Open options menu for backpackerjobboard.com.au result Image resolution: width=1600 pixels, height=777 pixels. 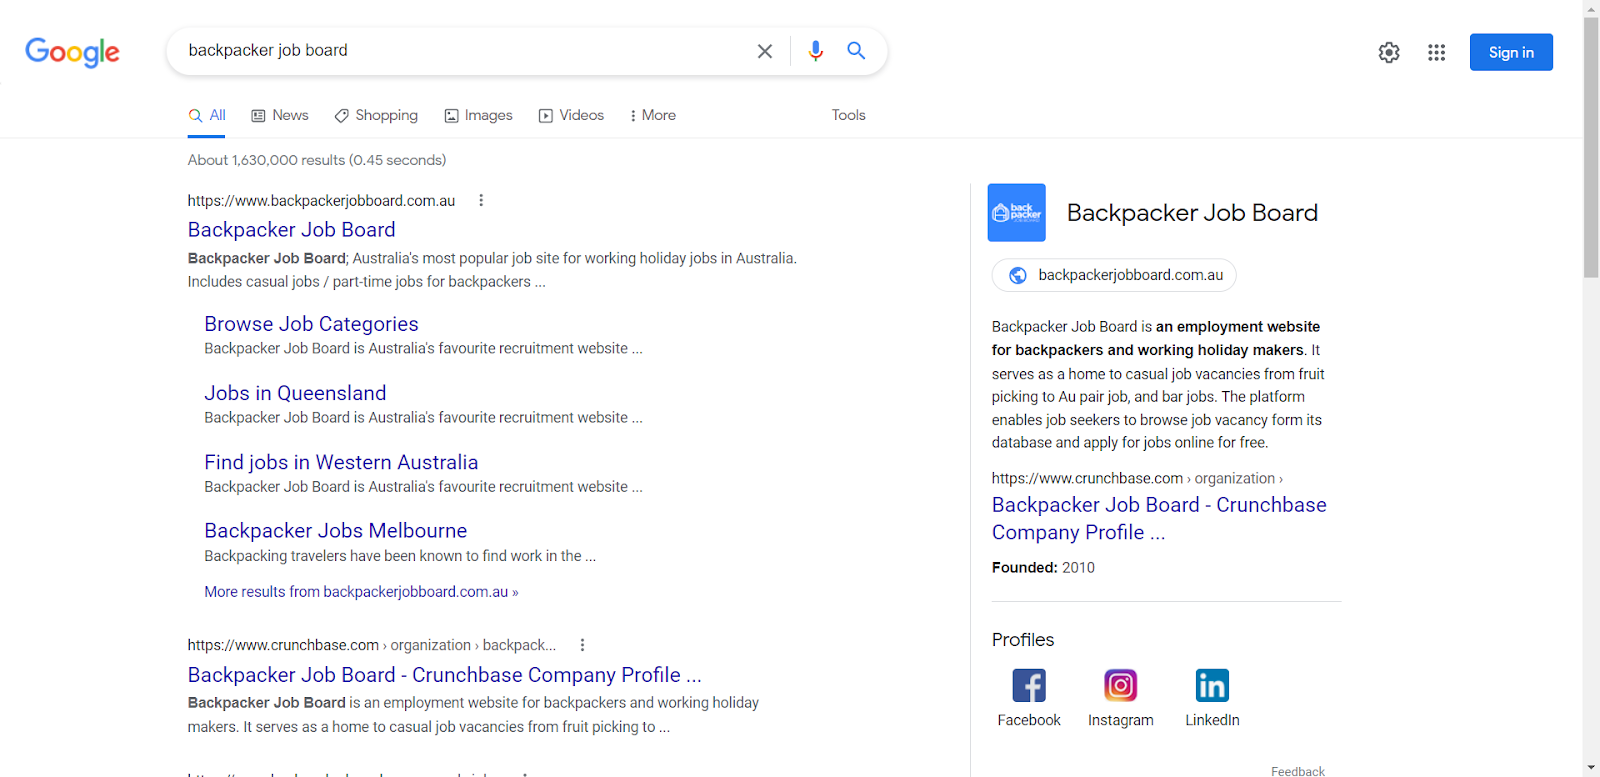coord(481,200)
